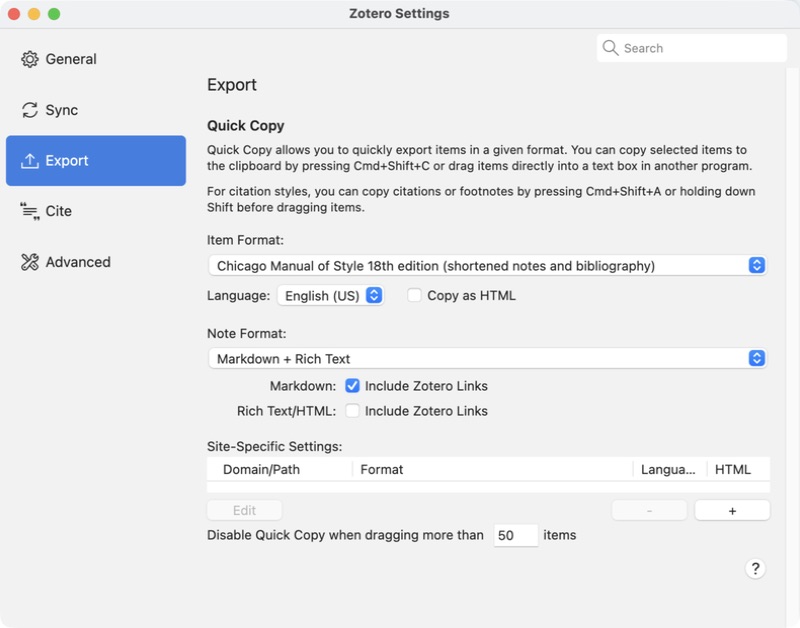The height and width of the screenshot is (628, 800).
Task: Click the Site-Specific Settings label
Action: (x=274, y=446)
